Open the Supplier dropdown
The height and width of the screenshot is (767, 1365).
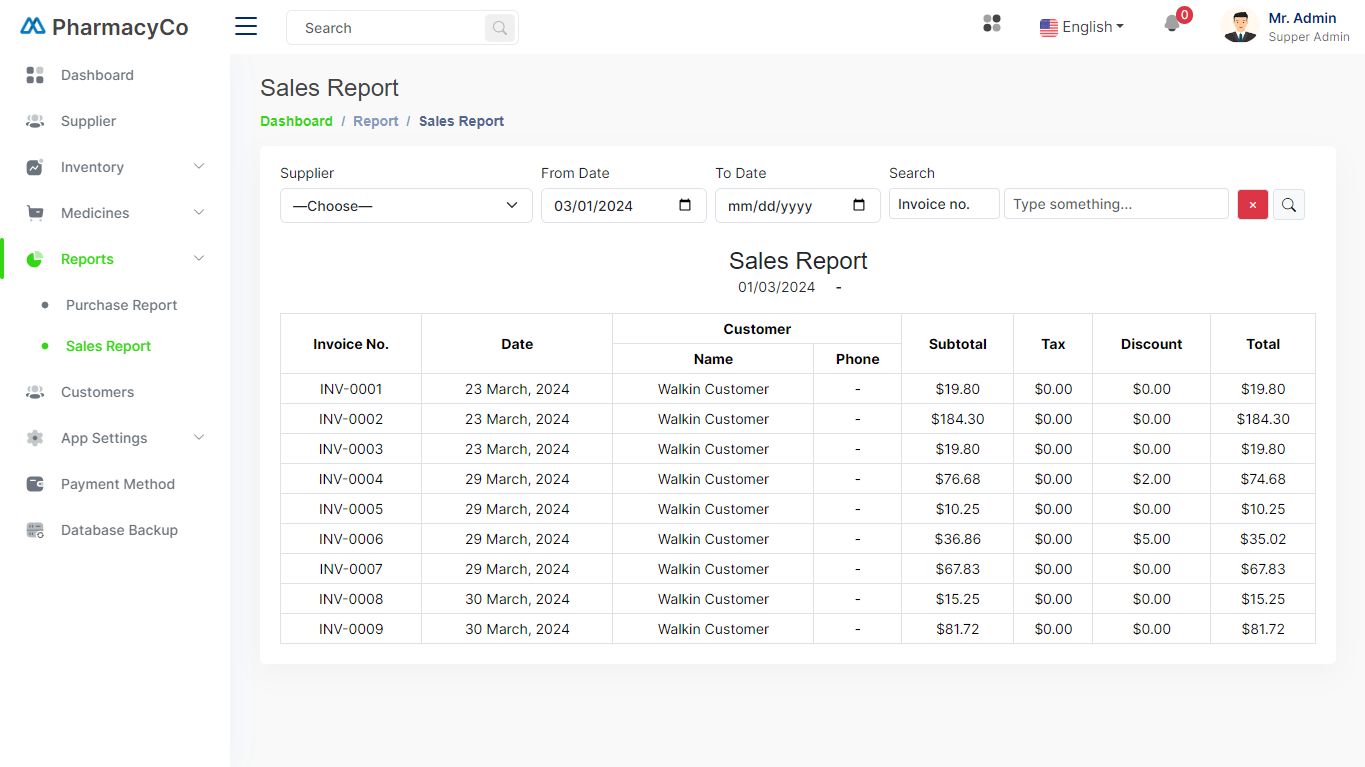[406, 206]
